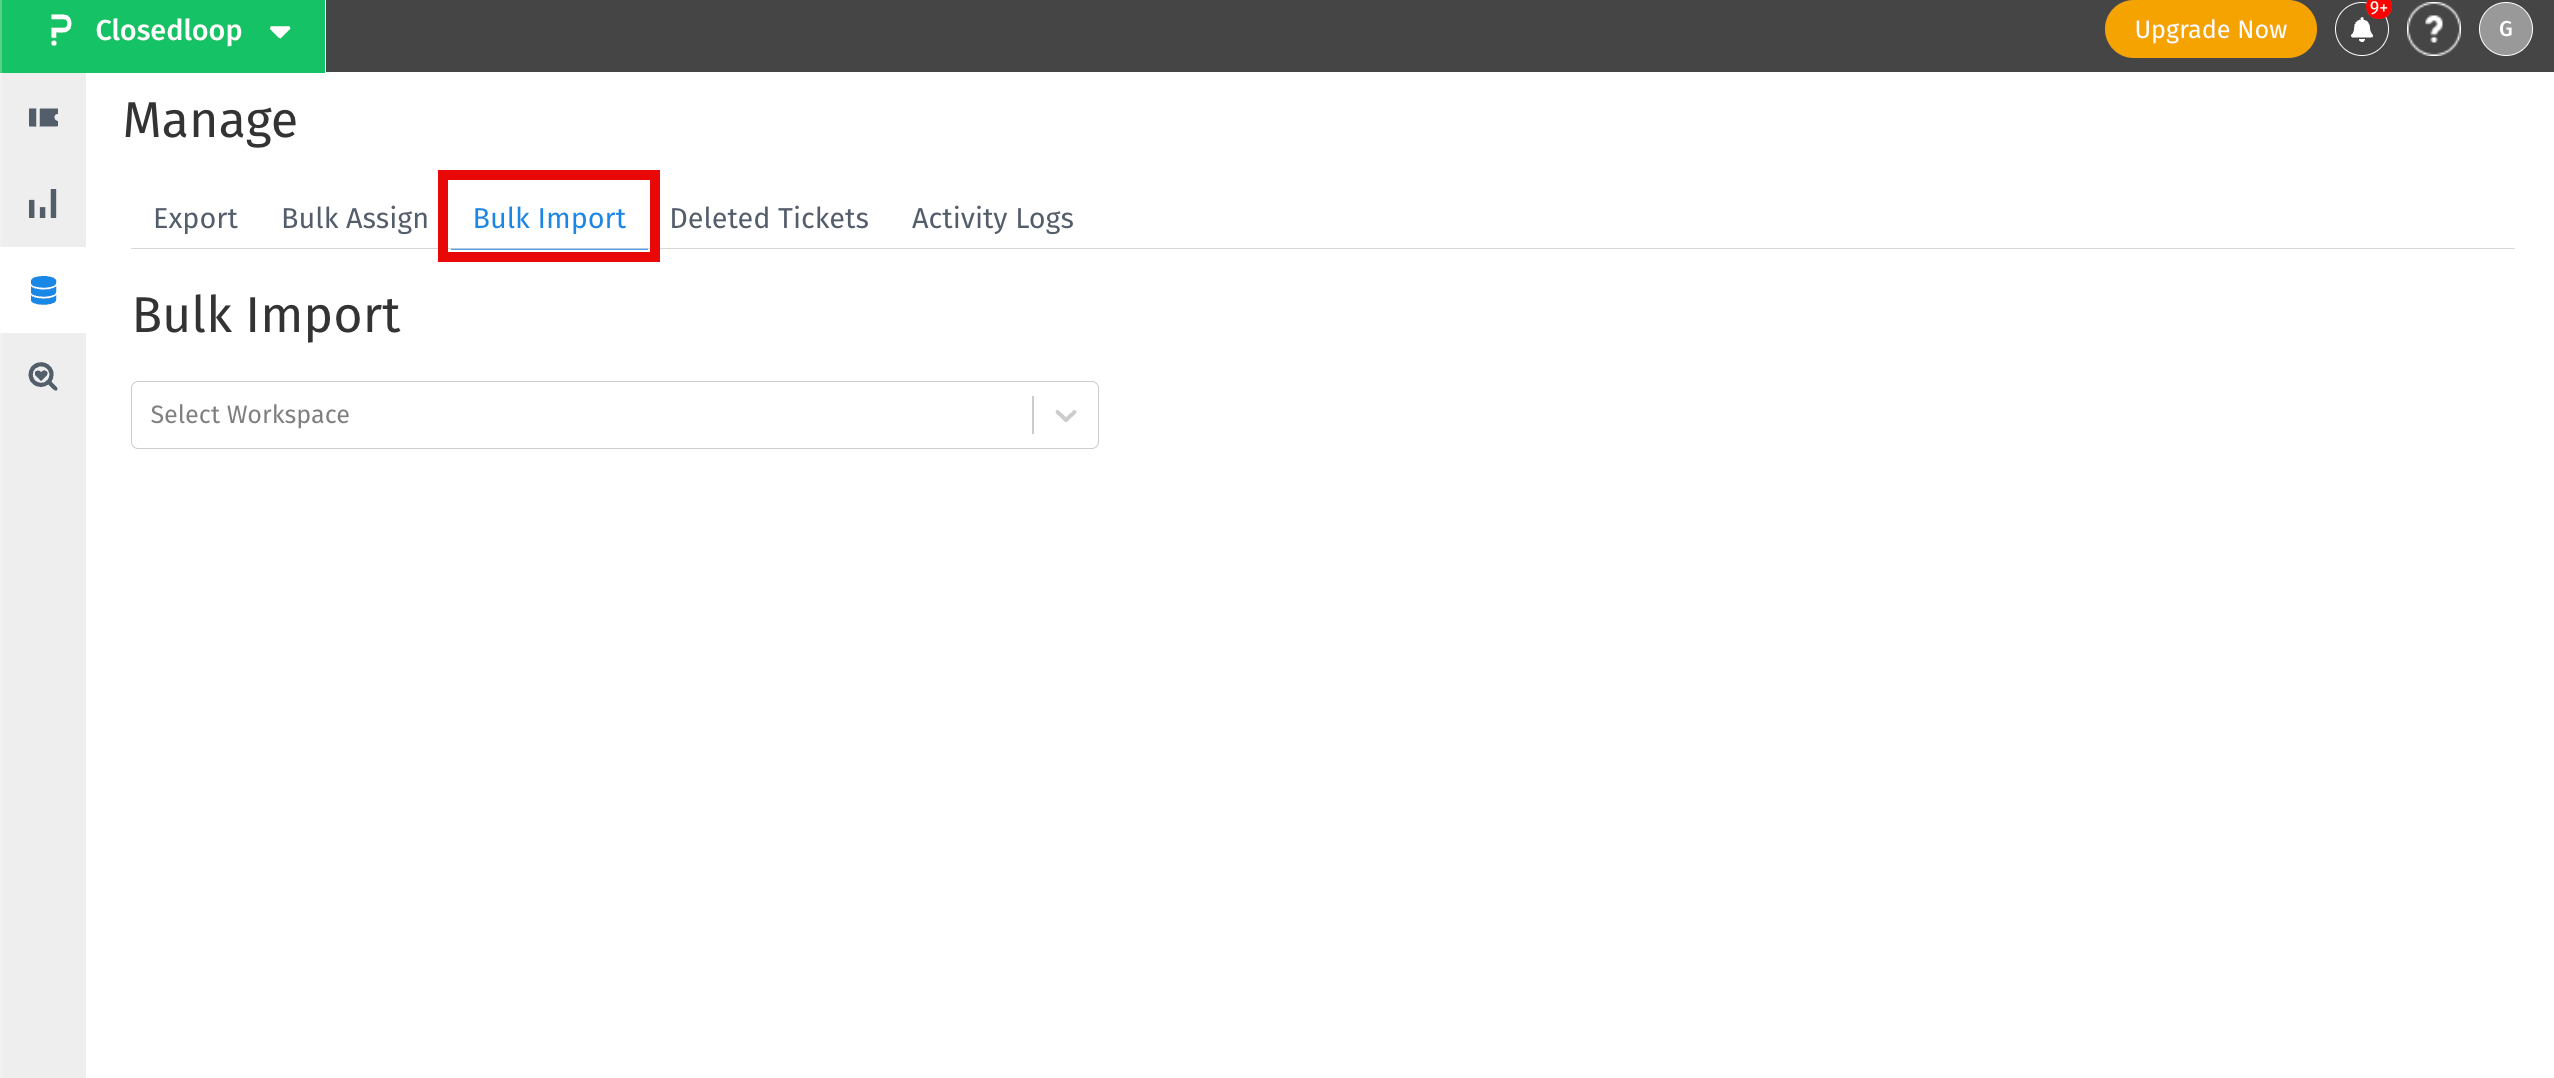This screenshot has width=2554, height=1078.
Task: Open the feedback board sidebar icon
Action: [43, 118]
